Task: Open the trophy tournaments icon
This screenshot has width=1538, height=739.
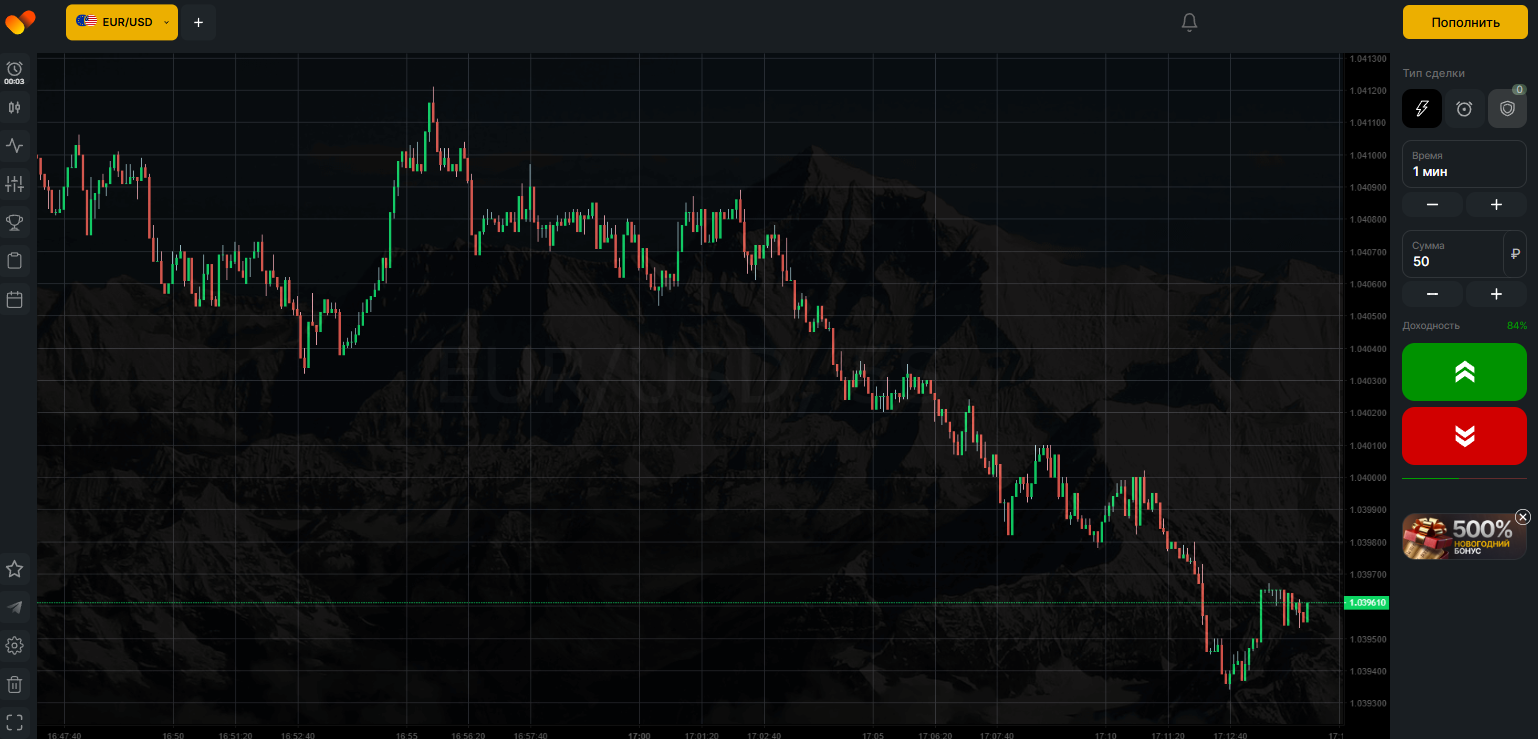Action: click(14, 222)
